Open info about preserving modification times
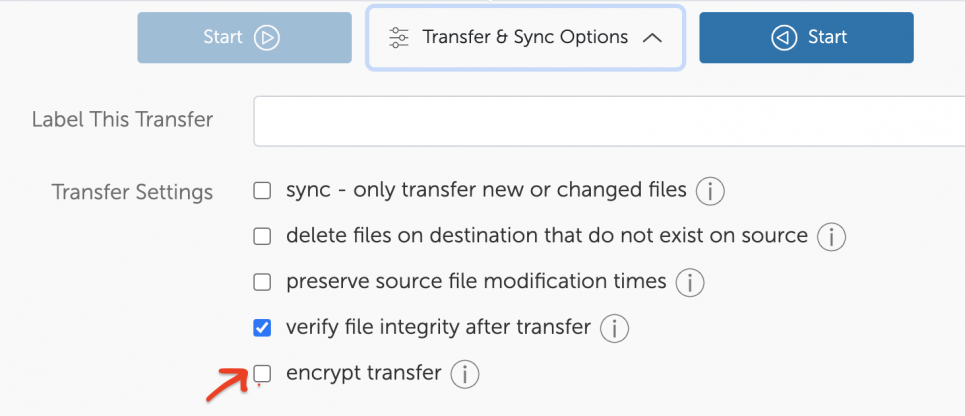This screenshot has width=965, height=416. tap(689, 282)
